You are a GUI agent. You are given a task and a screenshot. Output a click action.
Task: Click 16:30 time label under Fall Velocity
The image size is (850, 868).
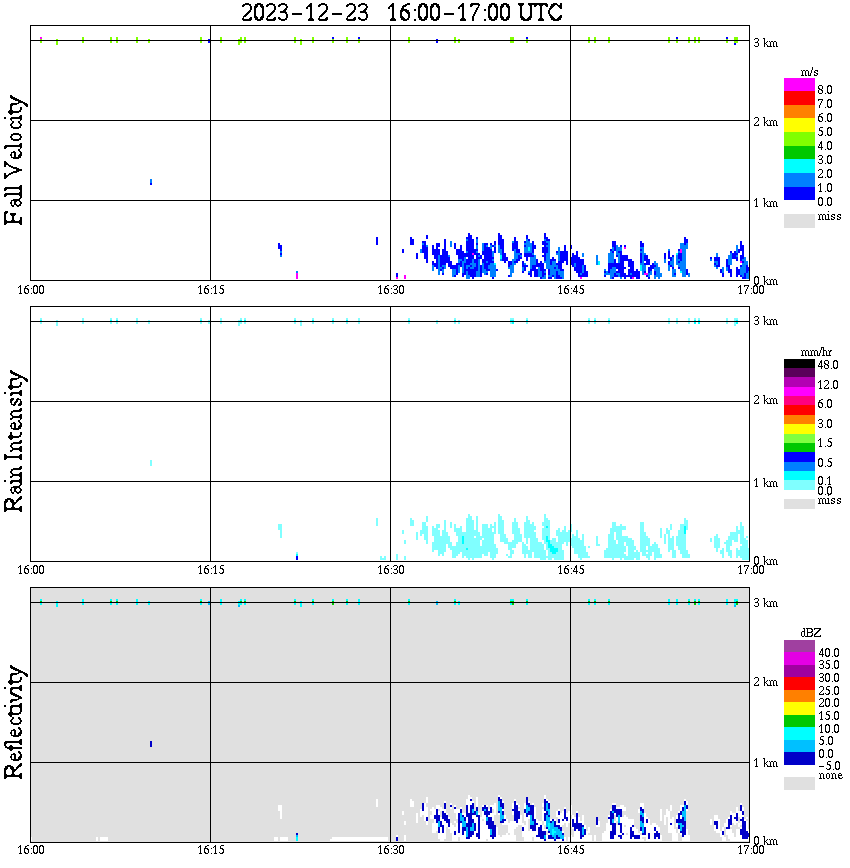click(390, 290)
